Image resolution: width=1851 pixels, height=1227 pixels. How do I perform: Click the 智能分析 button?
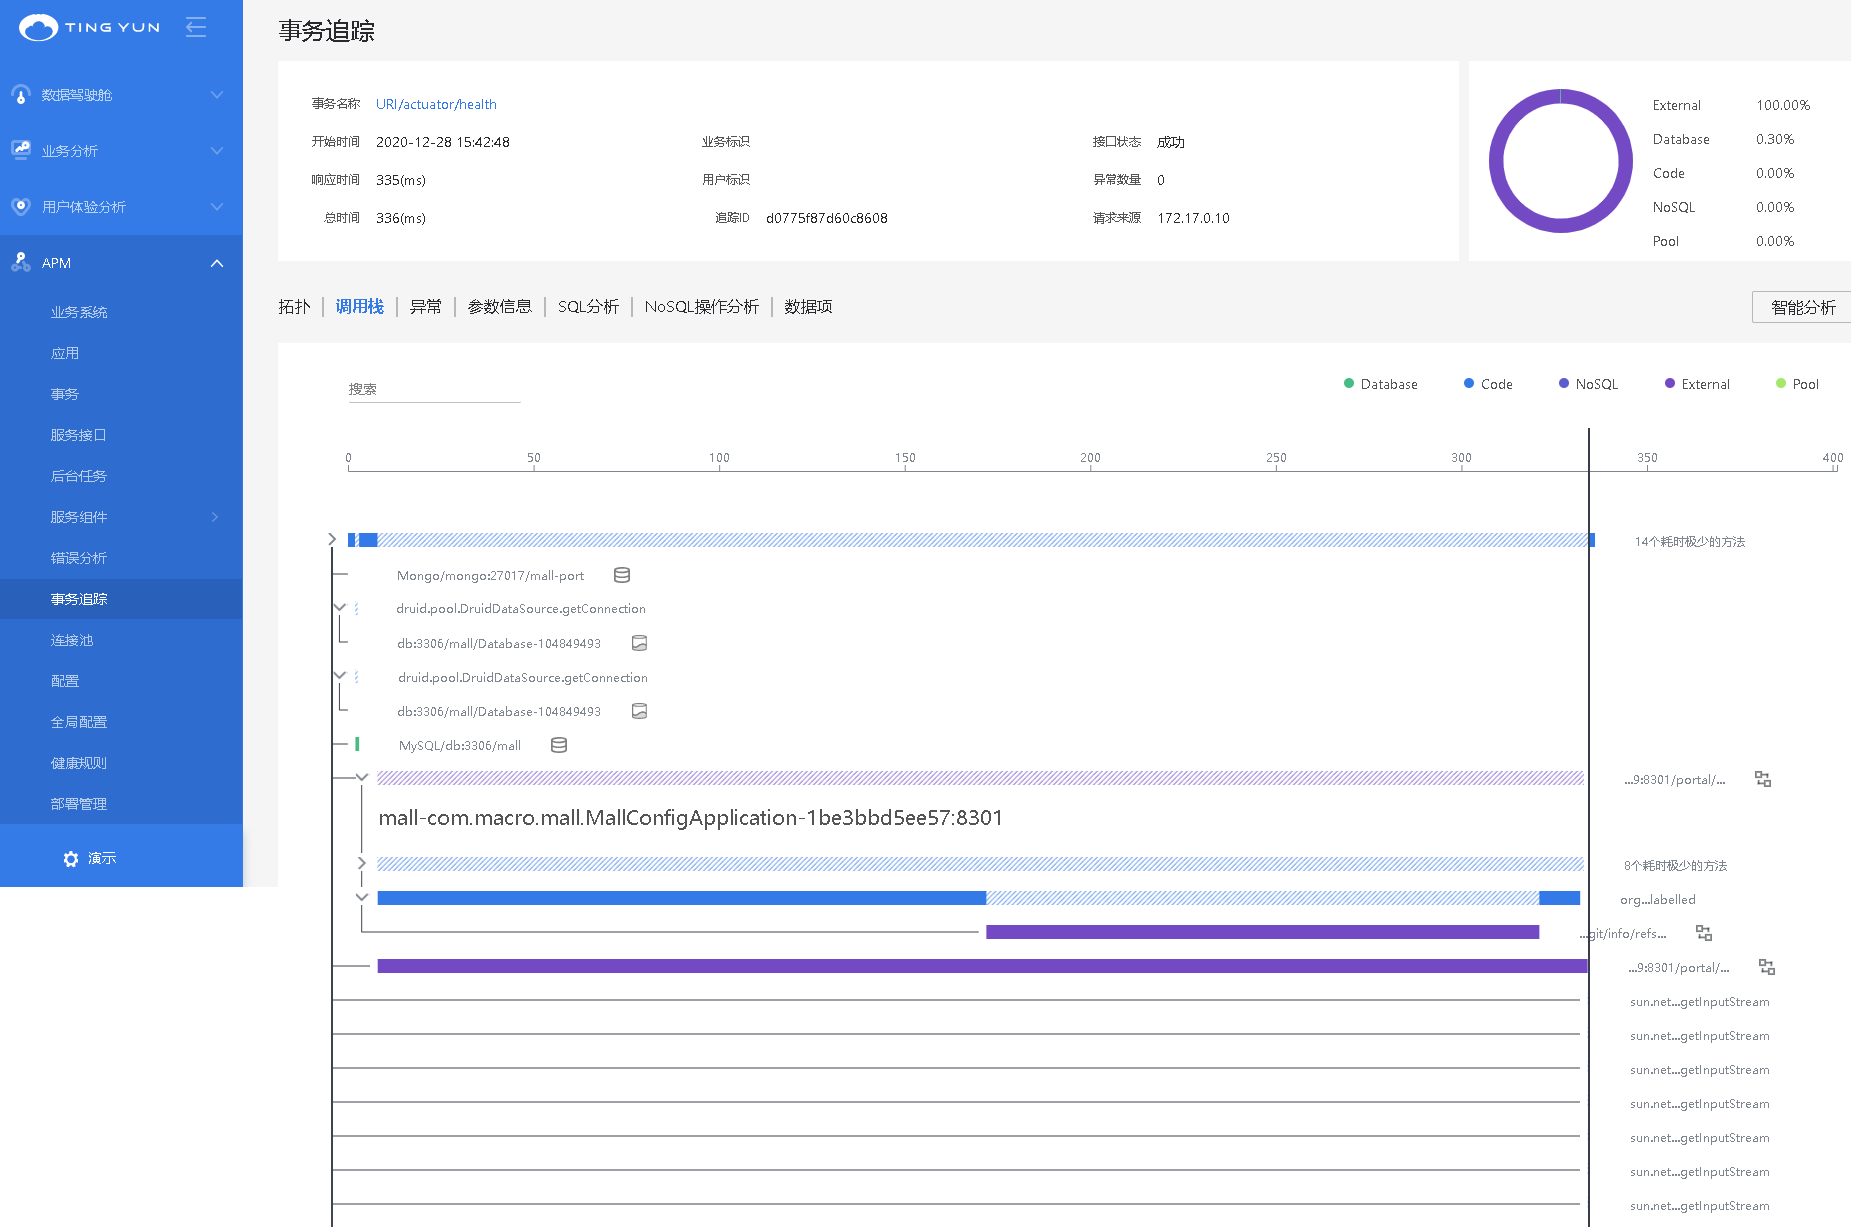click(x=1802, y=307)
